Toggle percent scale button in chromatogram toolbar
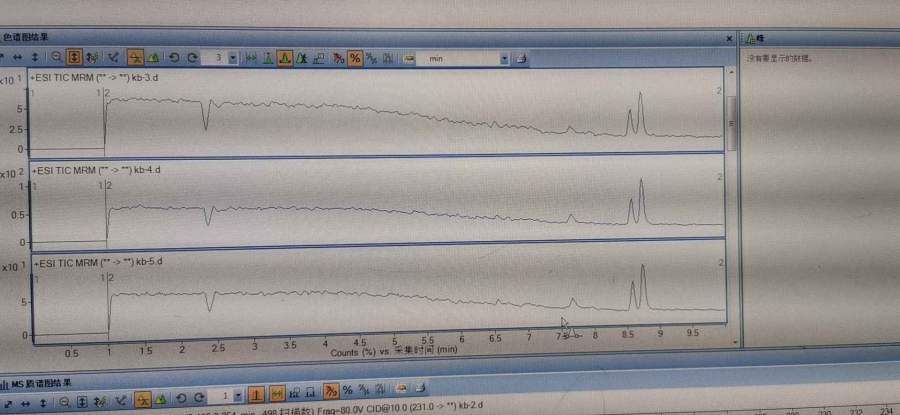 [355, 59]
